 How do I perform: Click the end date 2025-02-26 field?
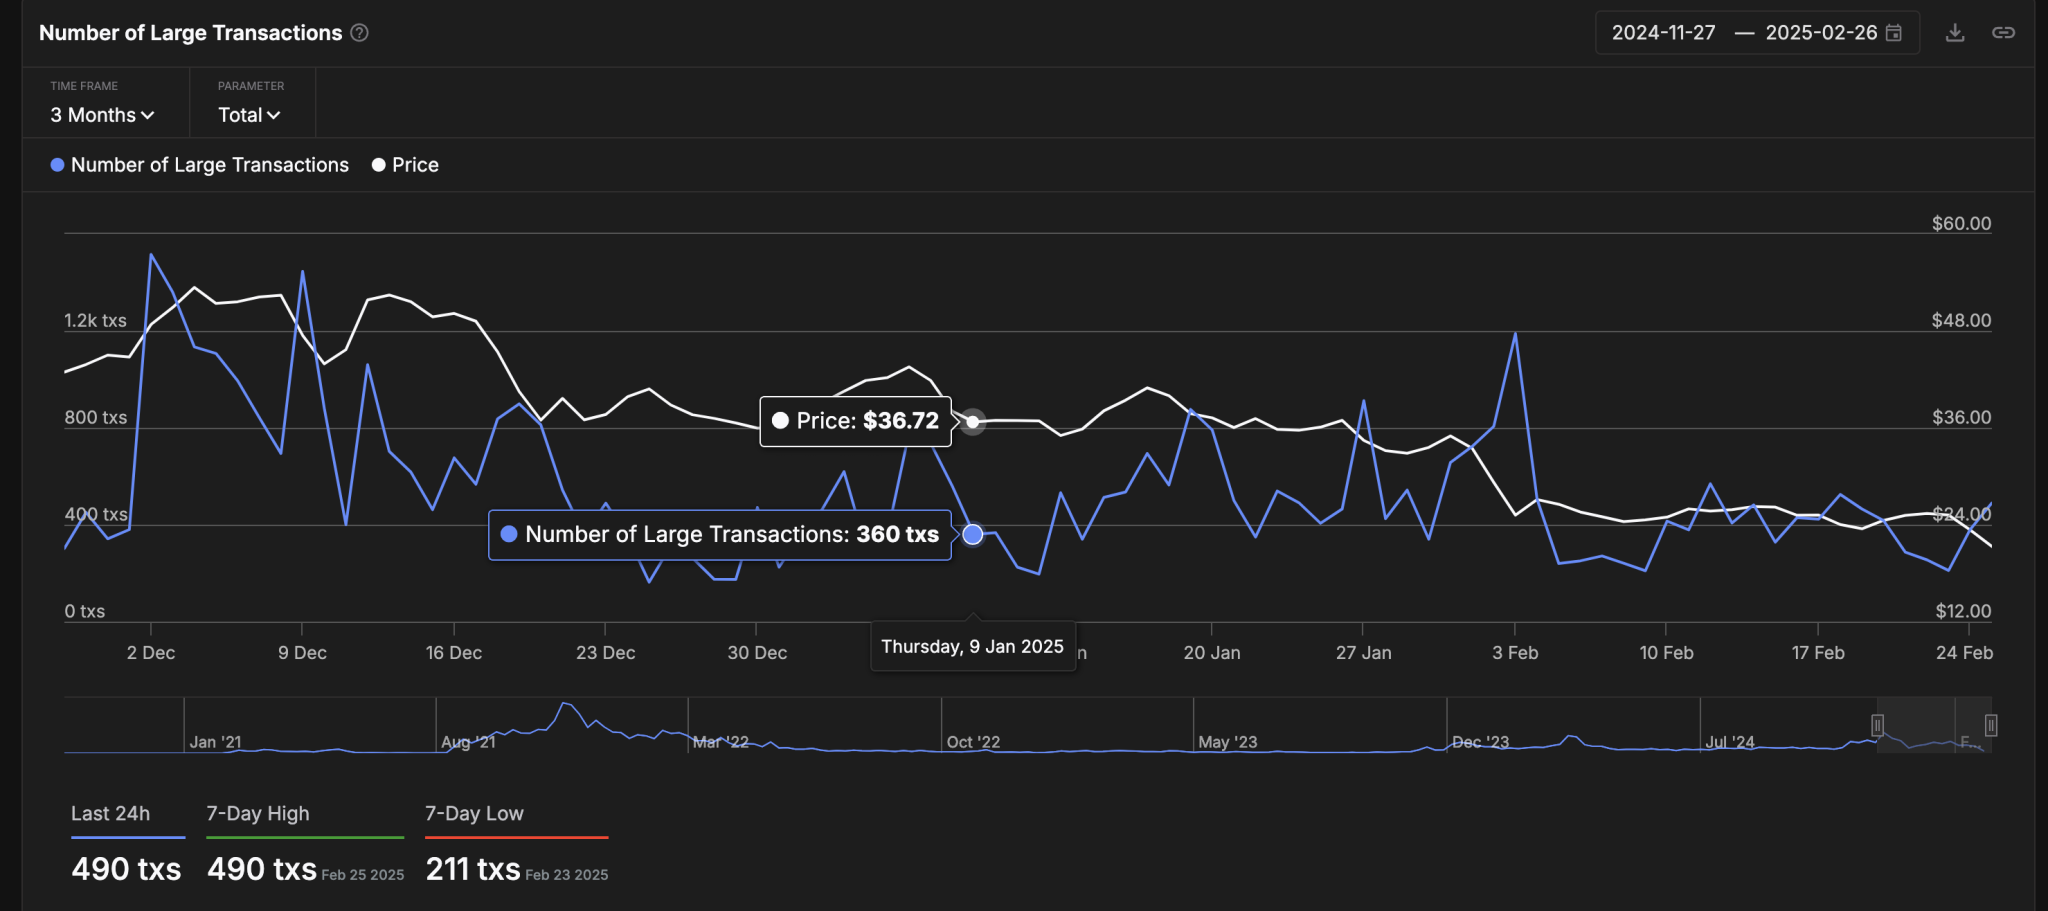pyautogui.click(x=1821, y=33)
